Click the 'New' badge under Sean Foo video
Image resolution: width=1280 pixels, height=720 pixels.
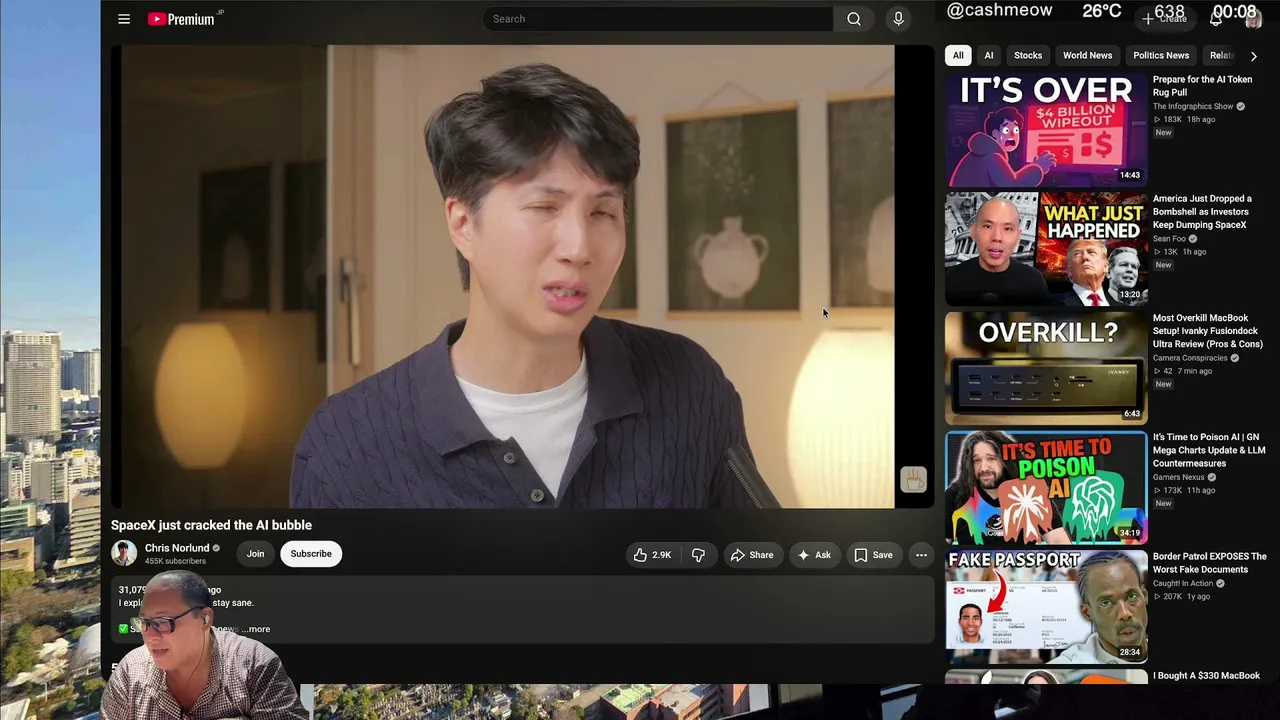tap(1163, 265)
